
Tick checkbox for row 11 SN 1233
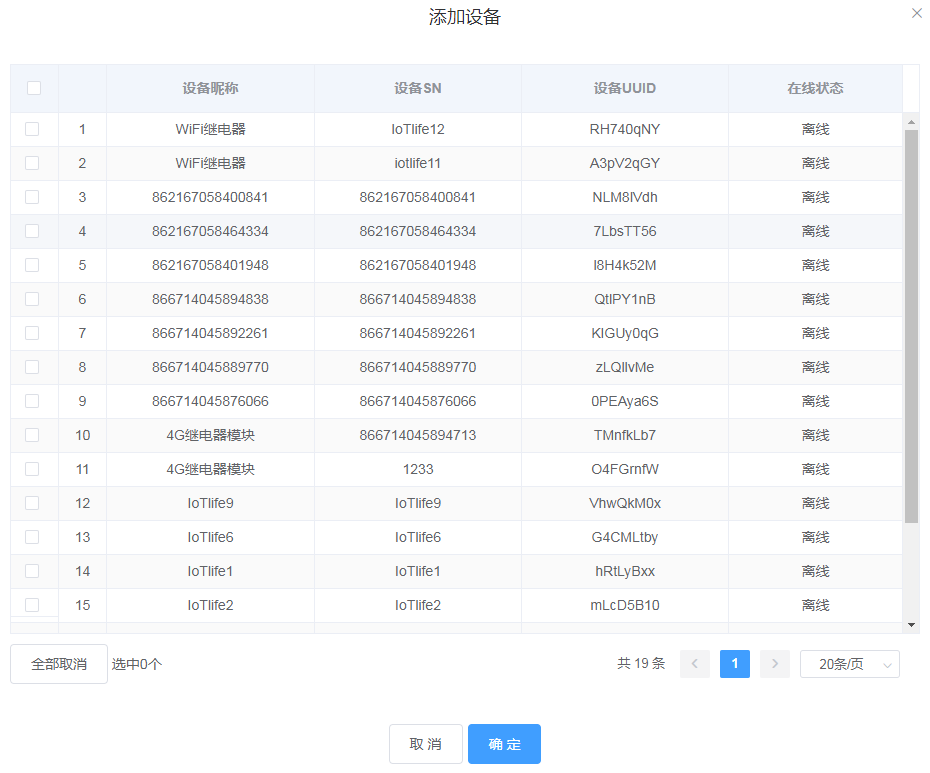32,469
